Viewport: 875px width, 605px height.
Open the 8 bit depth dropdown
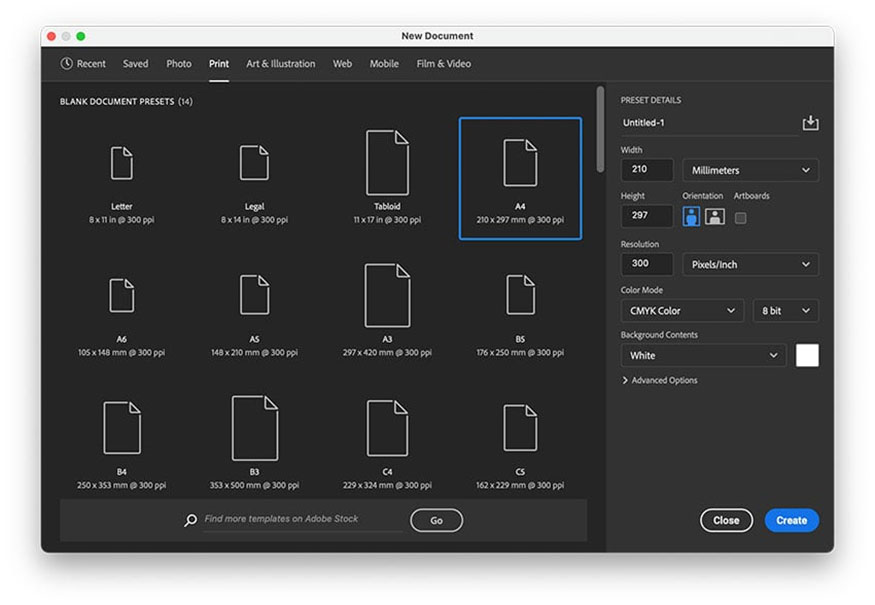tap(786, 311)
